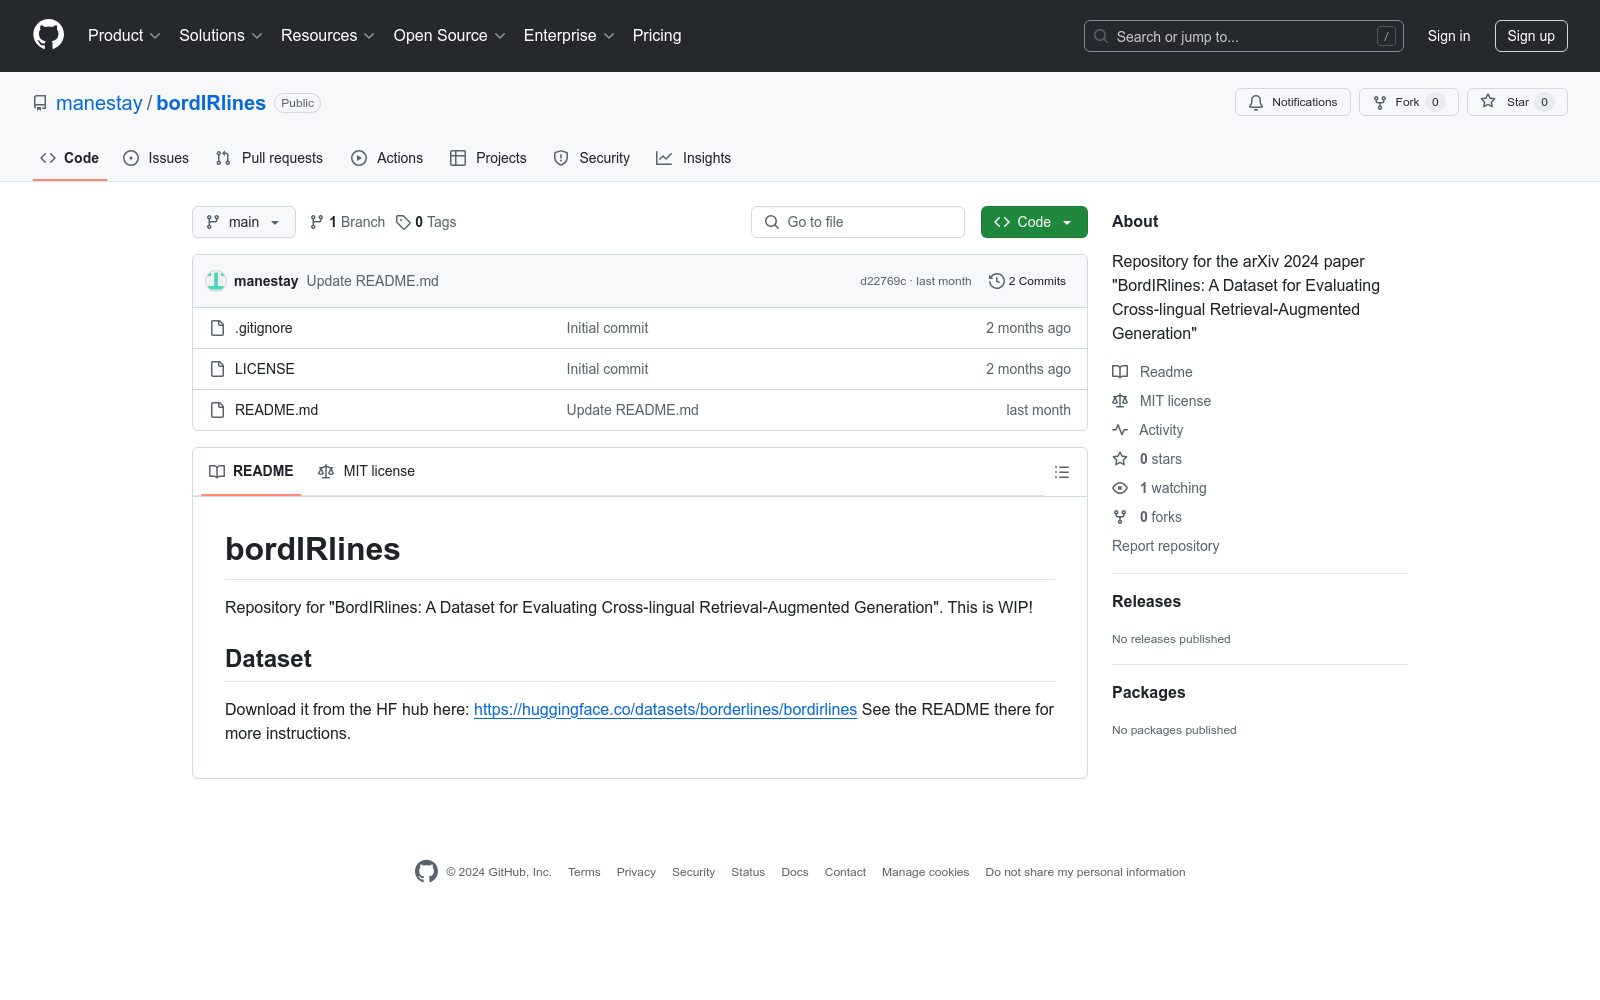Image resolution: width=1600 pixels, height=1000 pixels.
Task: Click the scale icon beside MIT license sidebar
Action: point(1120,401)
